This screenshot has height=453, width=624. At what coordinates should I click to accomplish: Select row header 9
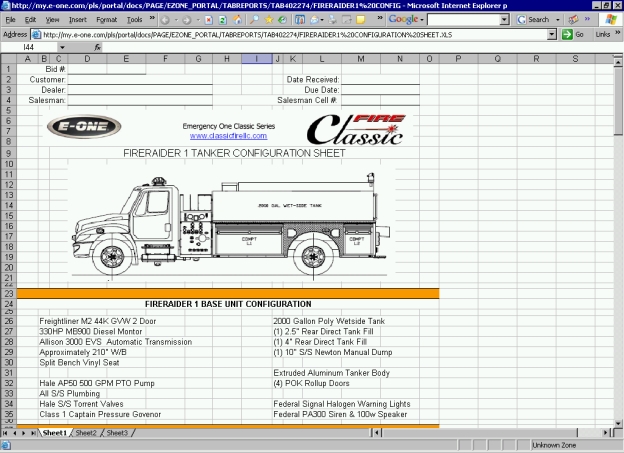click(8, 153)
